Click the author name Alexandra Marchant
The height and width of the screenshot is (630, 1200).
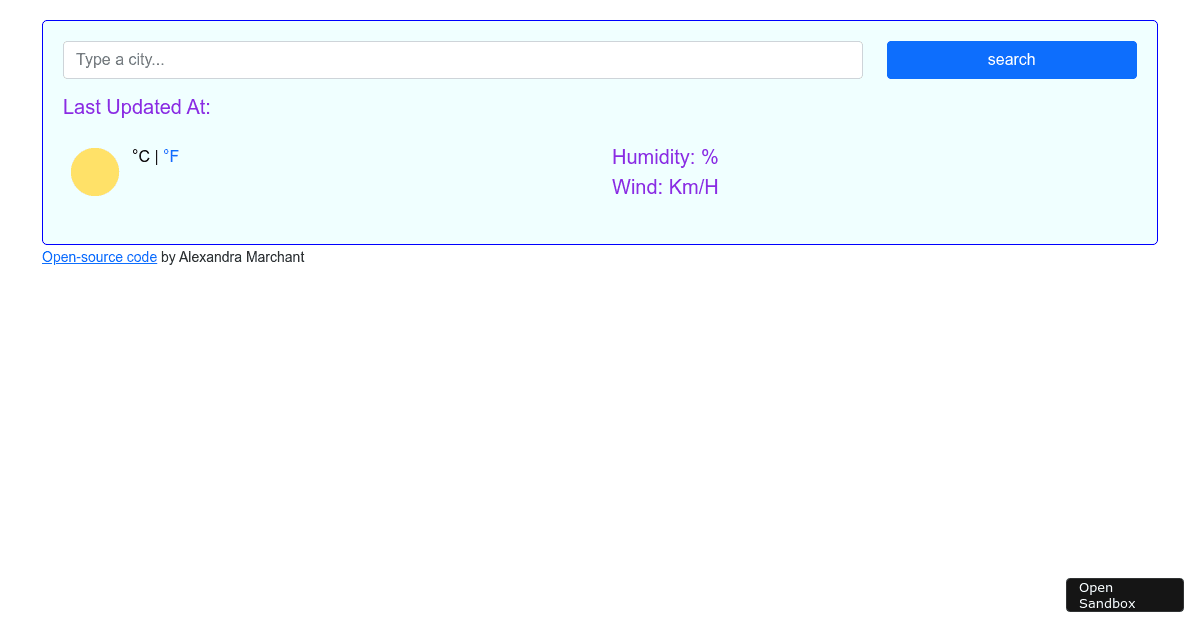tap(241, 257)
